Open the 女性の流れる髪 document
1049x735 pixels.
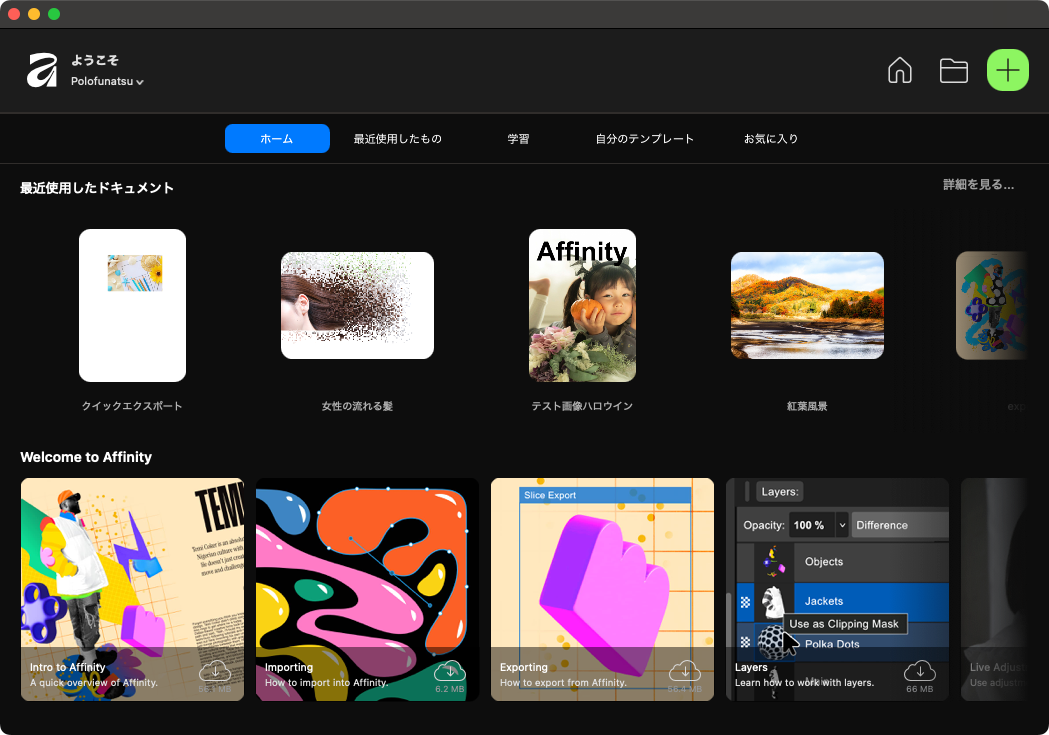(x=357, y=305)
